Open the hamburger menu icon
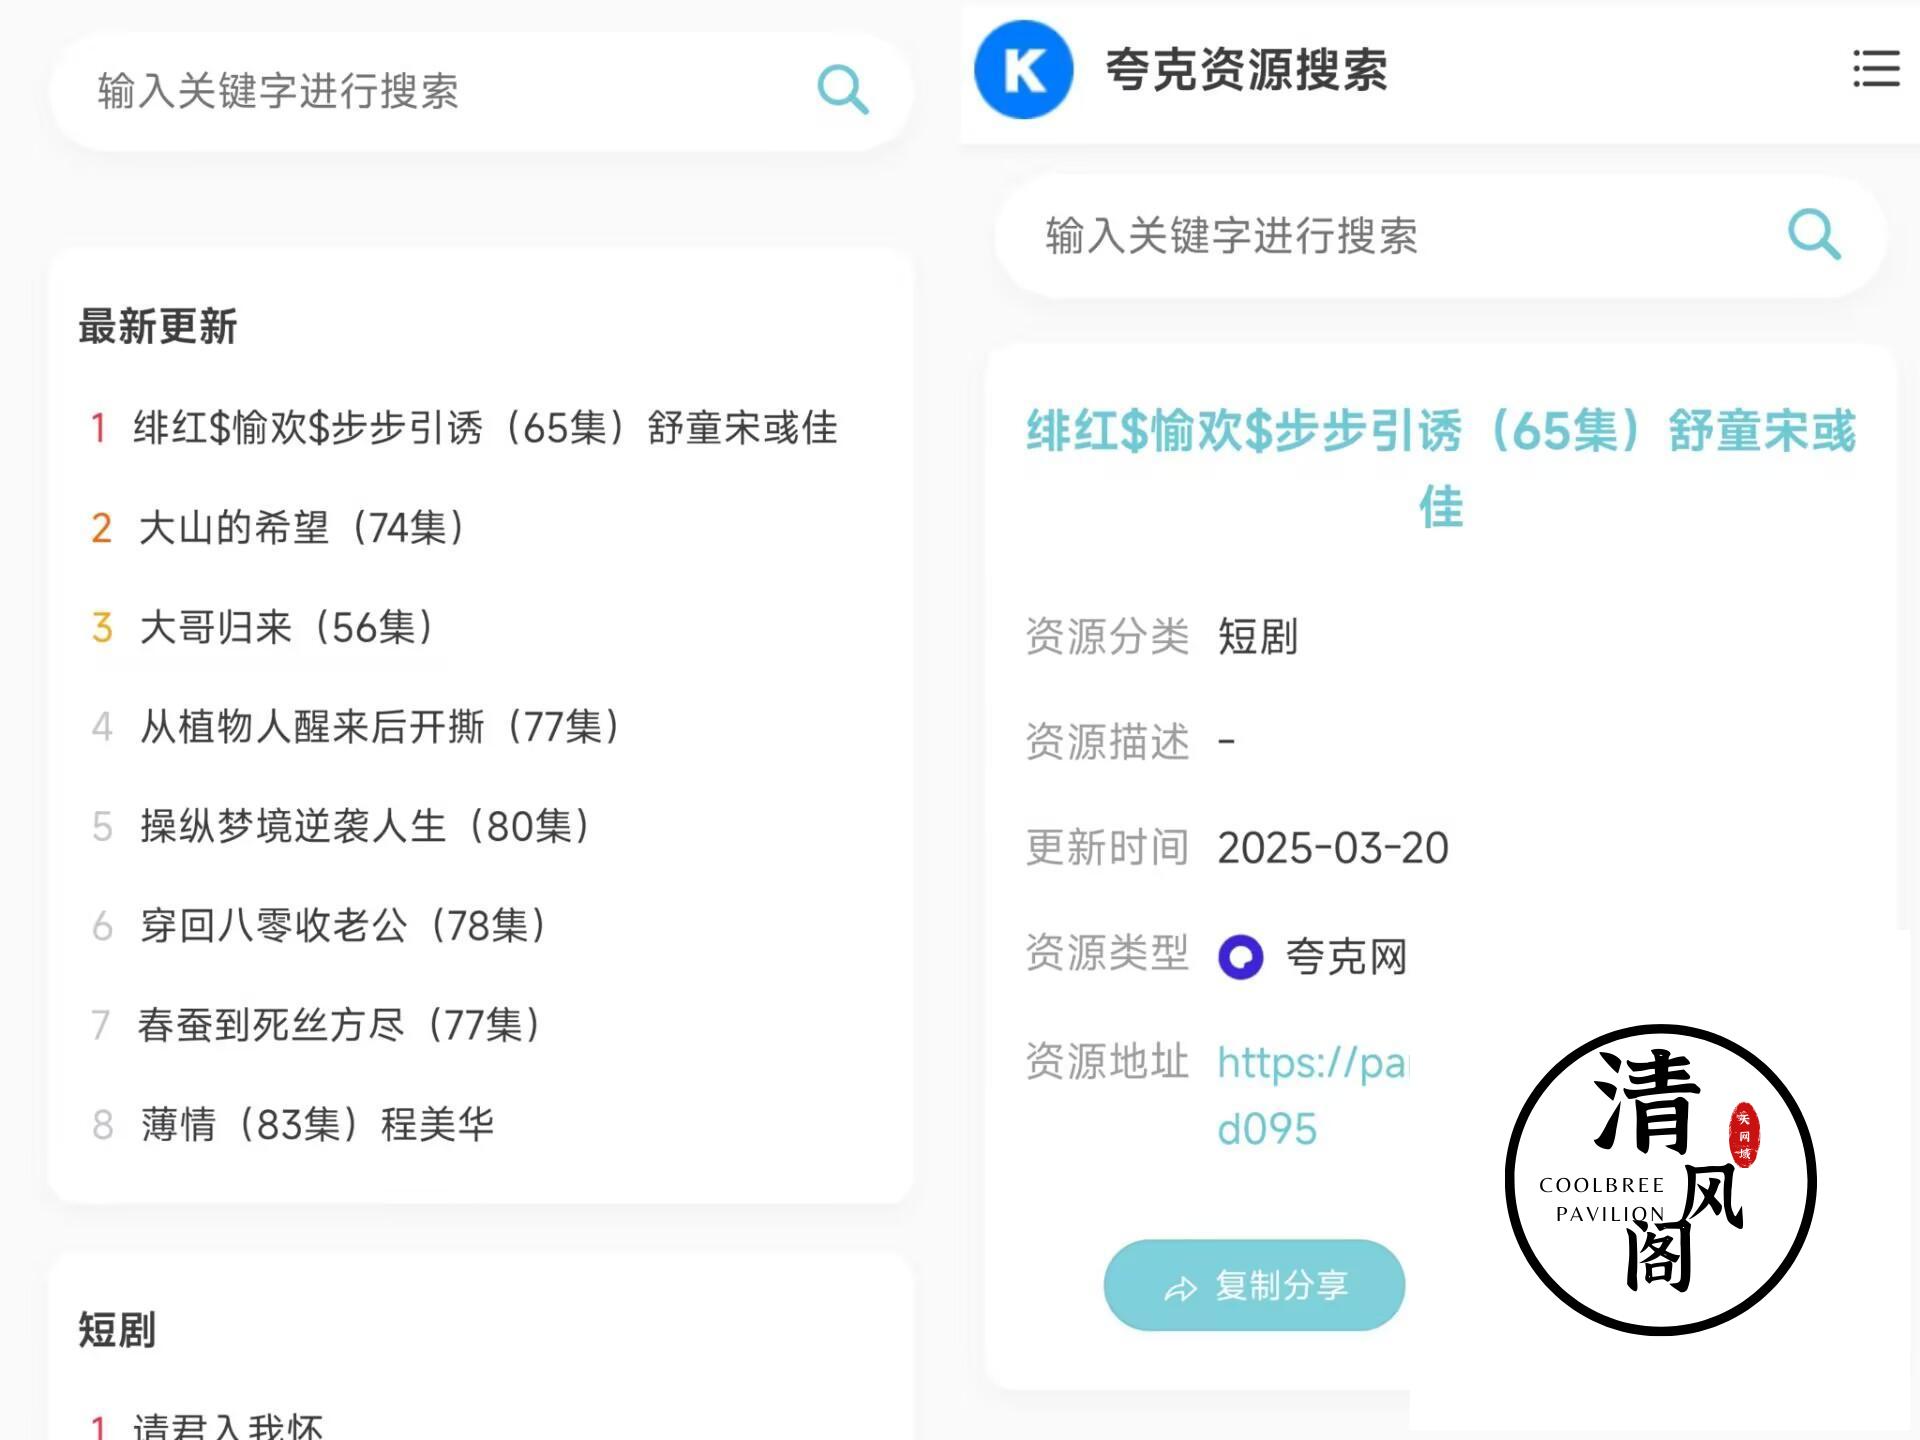This screenshot has height=1440, width=1920. pos(1875,69)
